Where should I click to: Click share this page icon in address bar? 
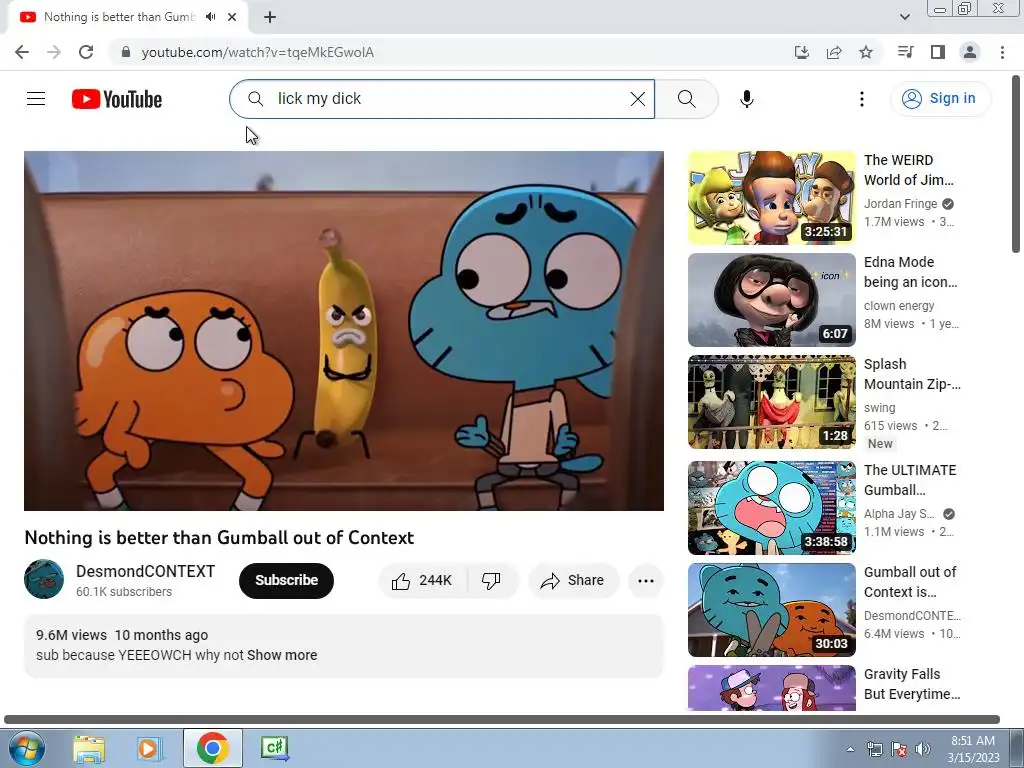click(834, 52)
